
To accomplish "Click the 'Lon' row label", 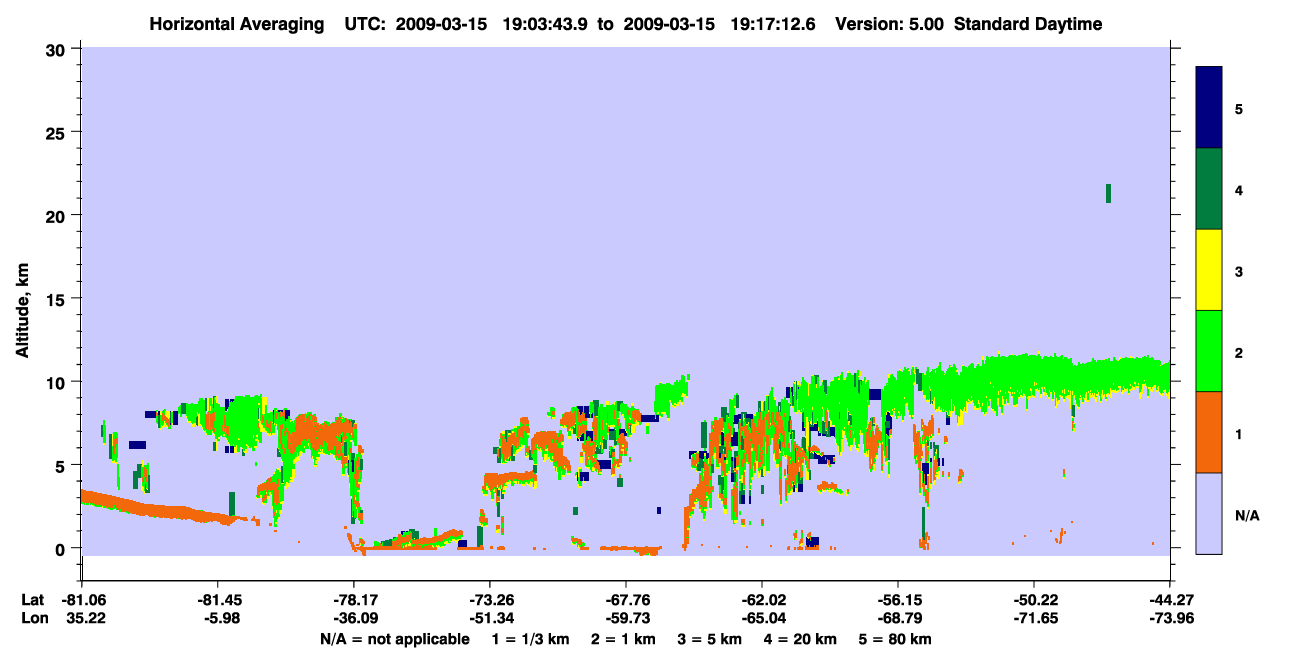I will [34, 619].
